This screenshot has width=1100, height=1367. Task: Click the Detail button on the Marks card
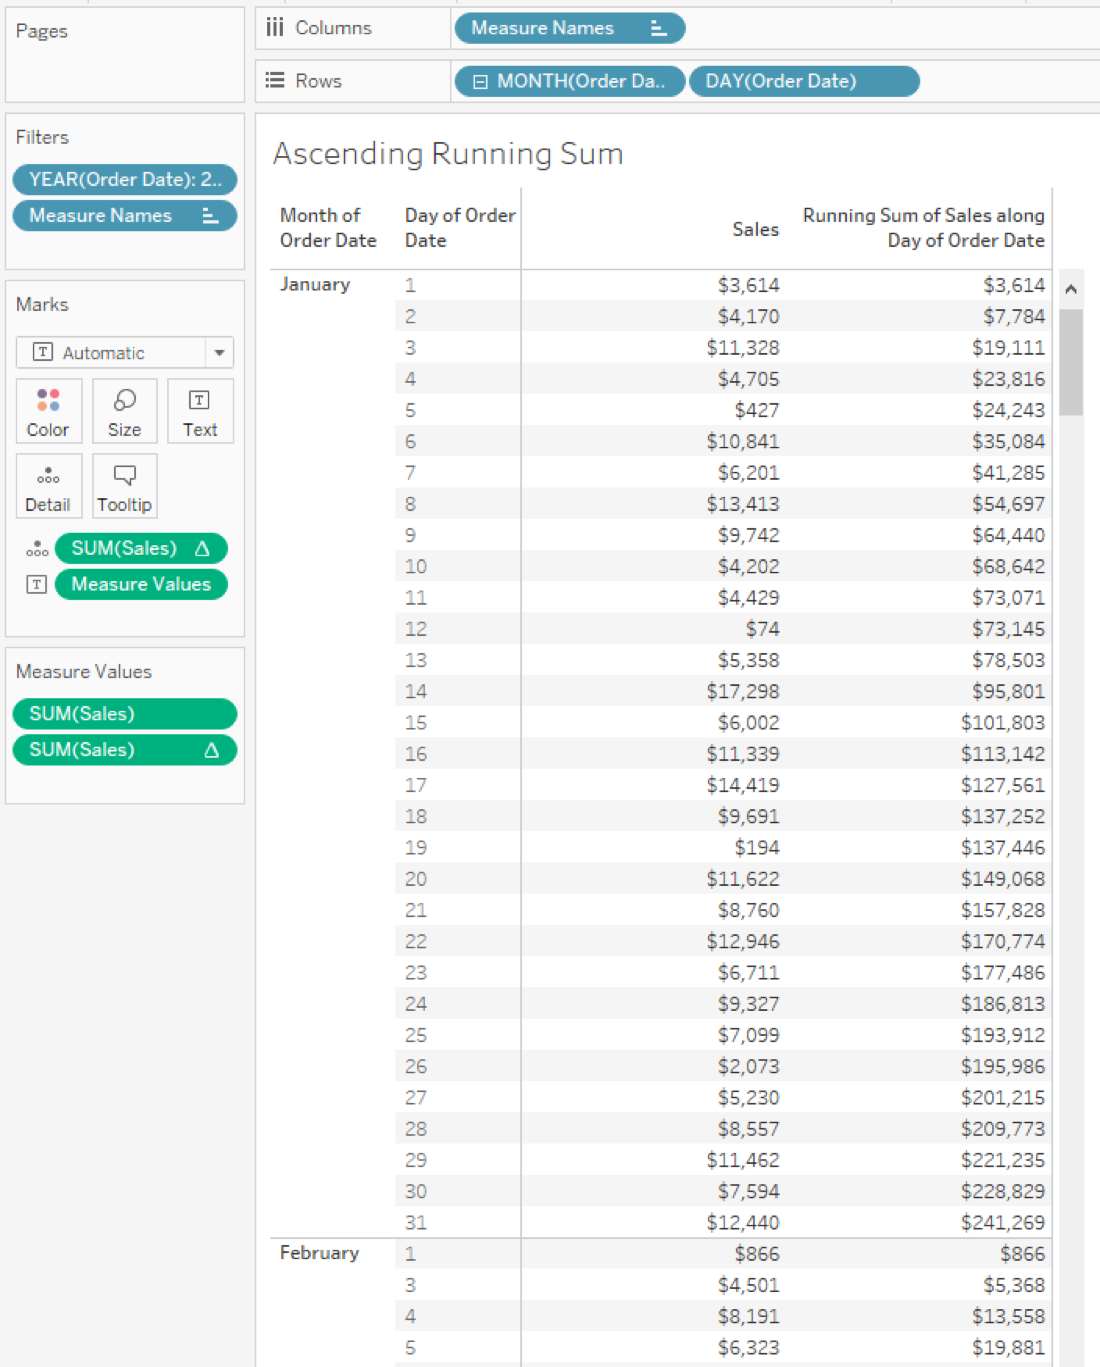pos(48,486)
